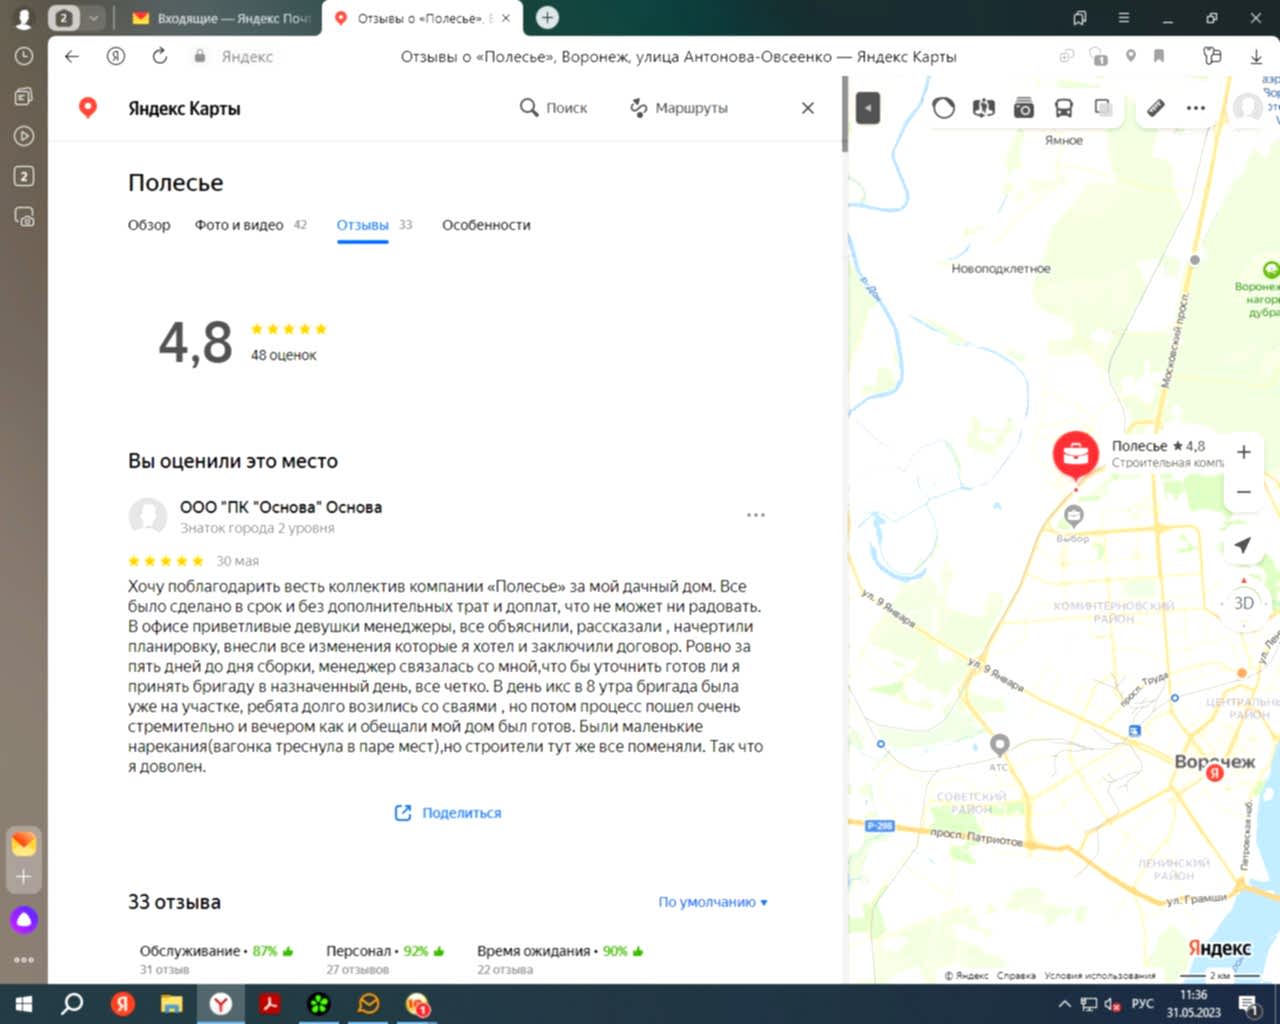Click the Маршруты route planner button
Image resolution: width=1280 pixels, height=1024 pixels.
pyautogui.click(x=678, y=108)
